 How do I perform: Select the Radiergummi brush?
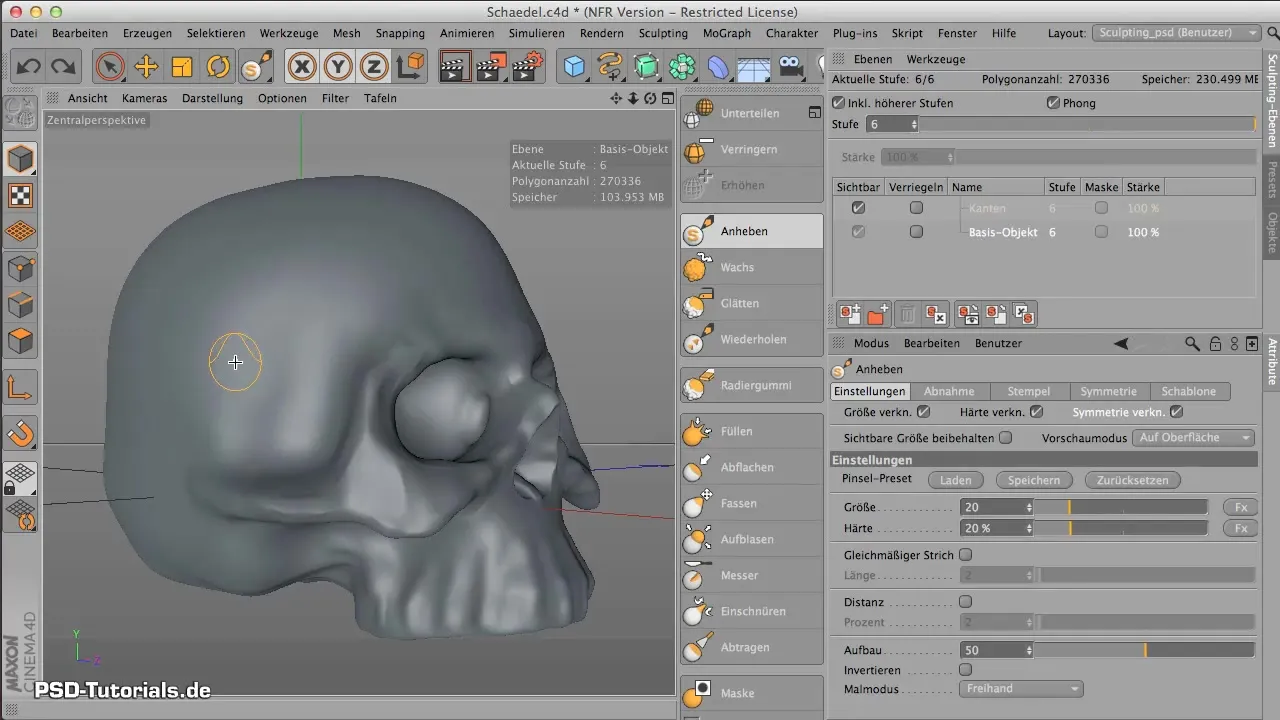752,385
